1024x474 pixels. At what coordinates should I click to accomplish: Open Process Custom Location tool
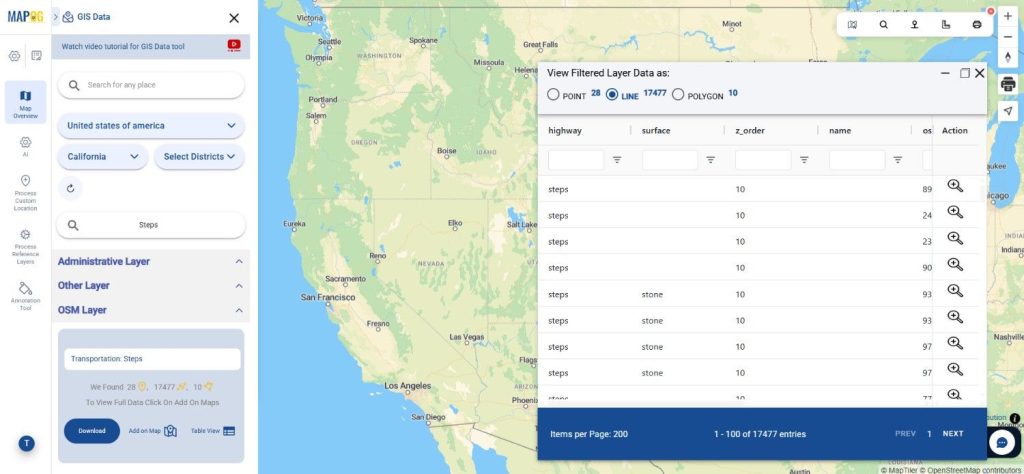(25, 193)
